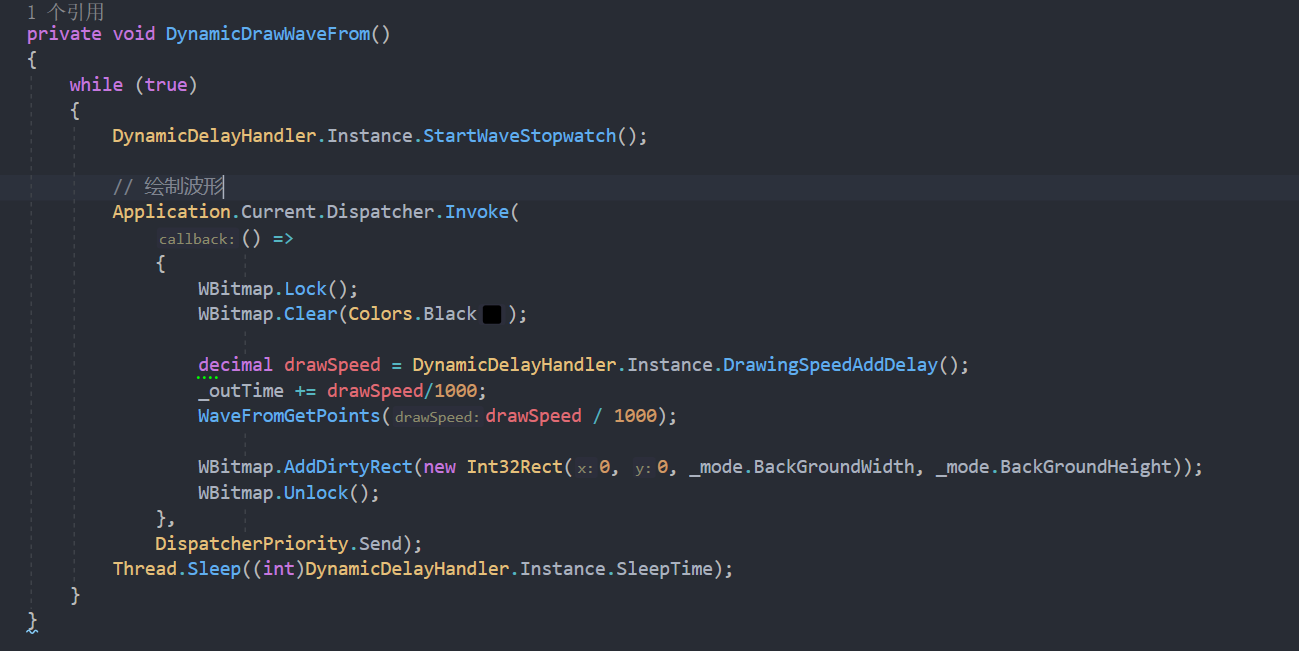Click "DispatcherPriority" enum name
This screenshot has height=651, width=1299.
[251, 544]
